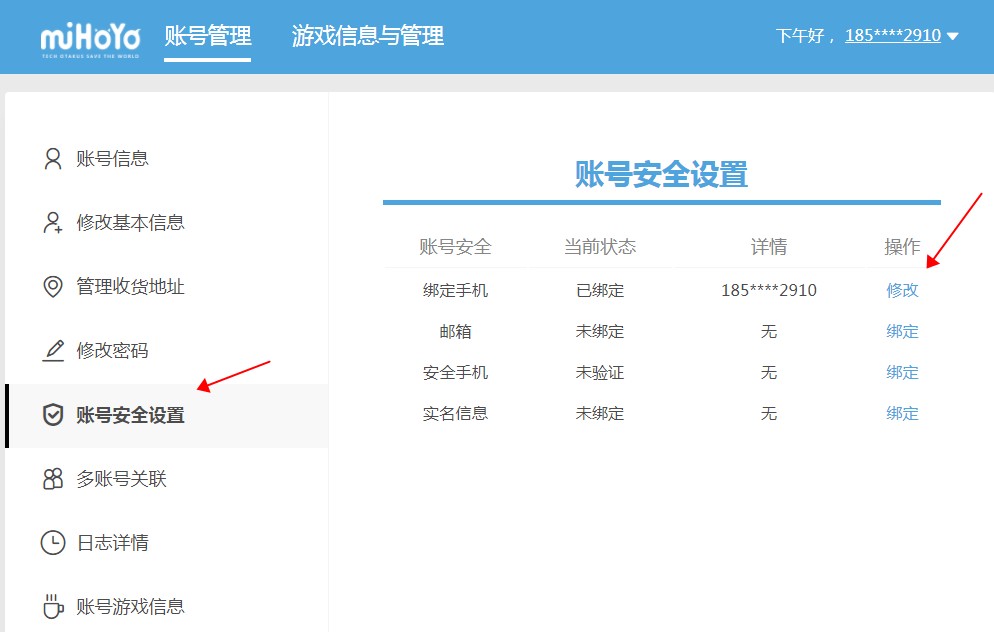The width and height of the screenshot is (994, 632).
Task: Click the cup icon for 账号游戏信息
Action: point(52,606)
